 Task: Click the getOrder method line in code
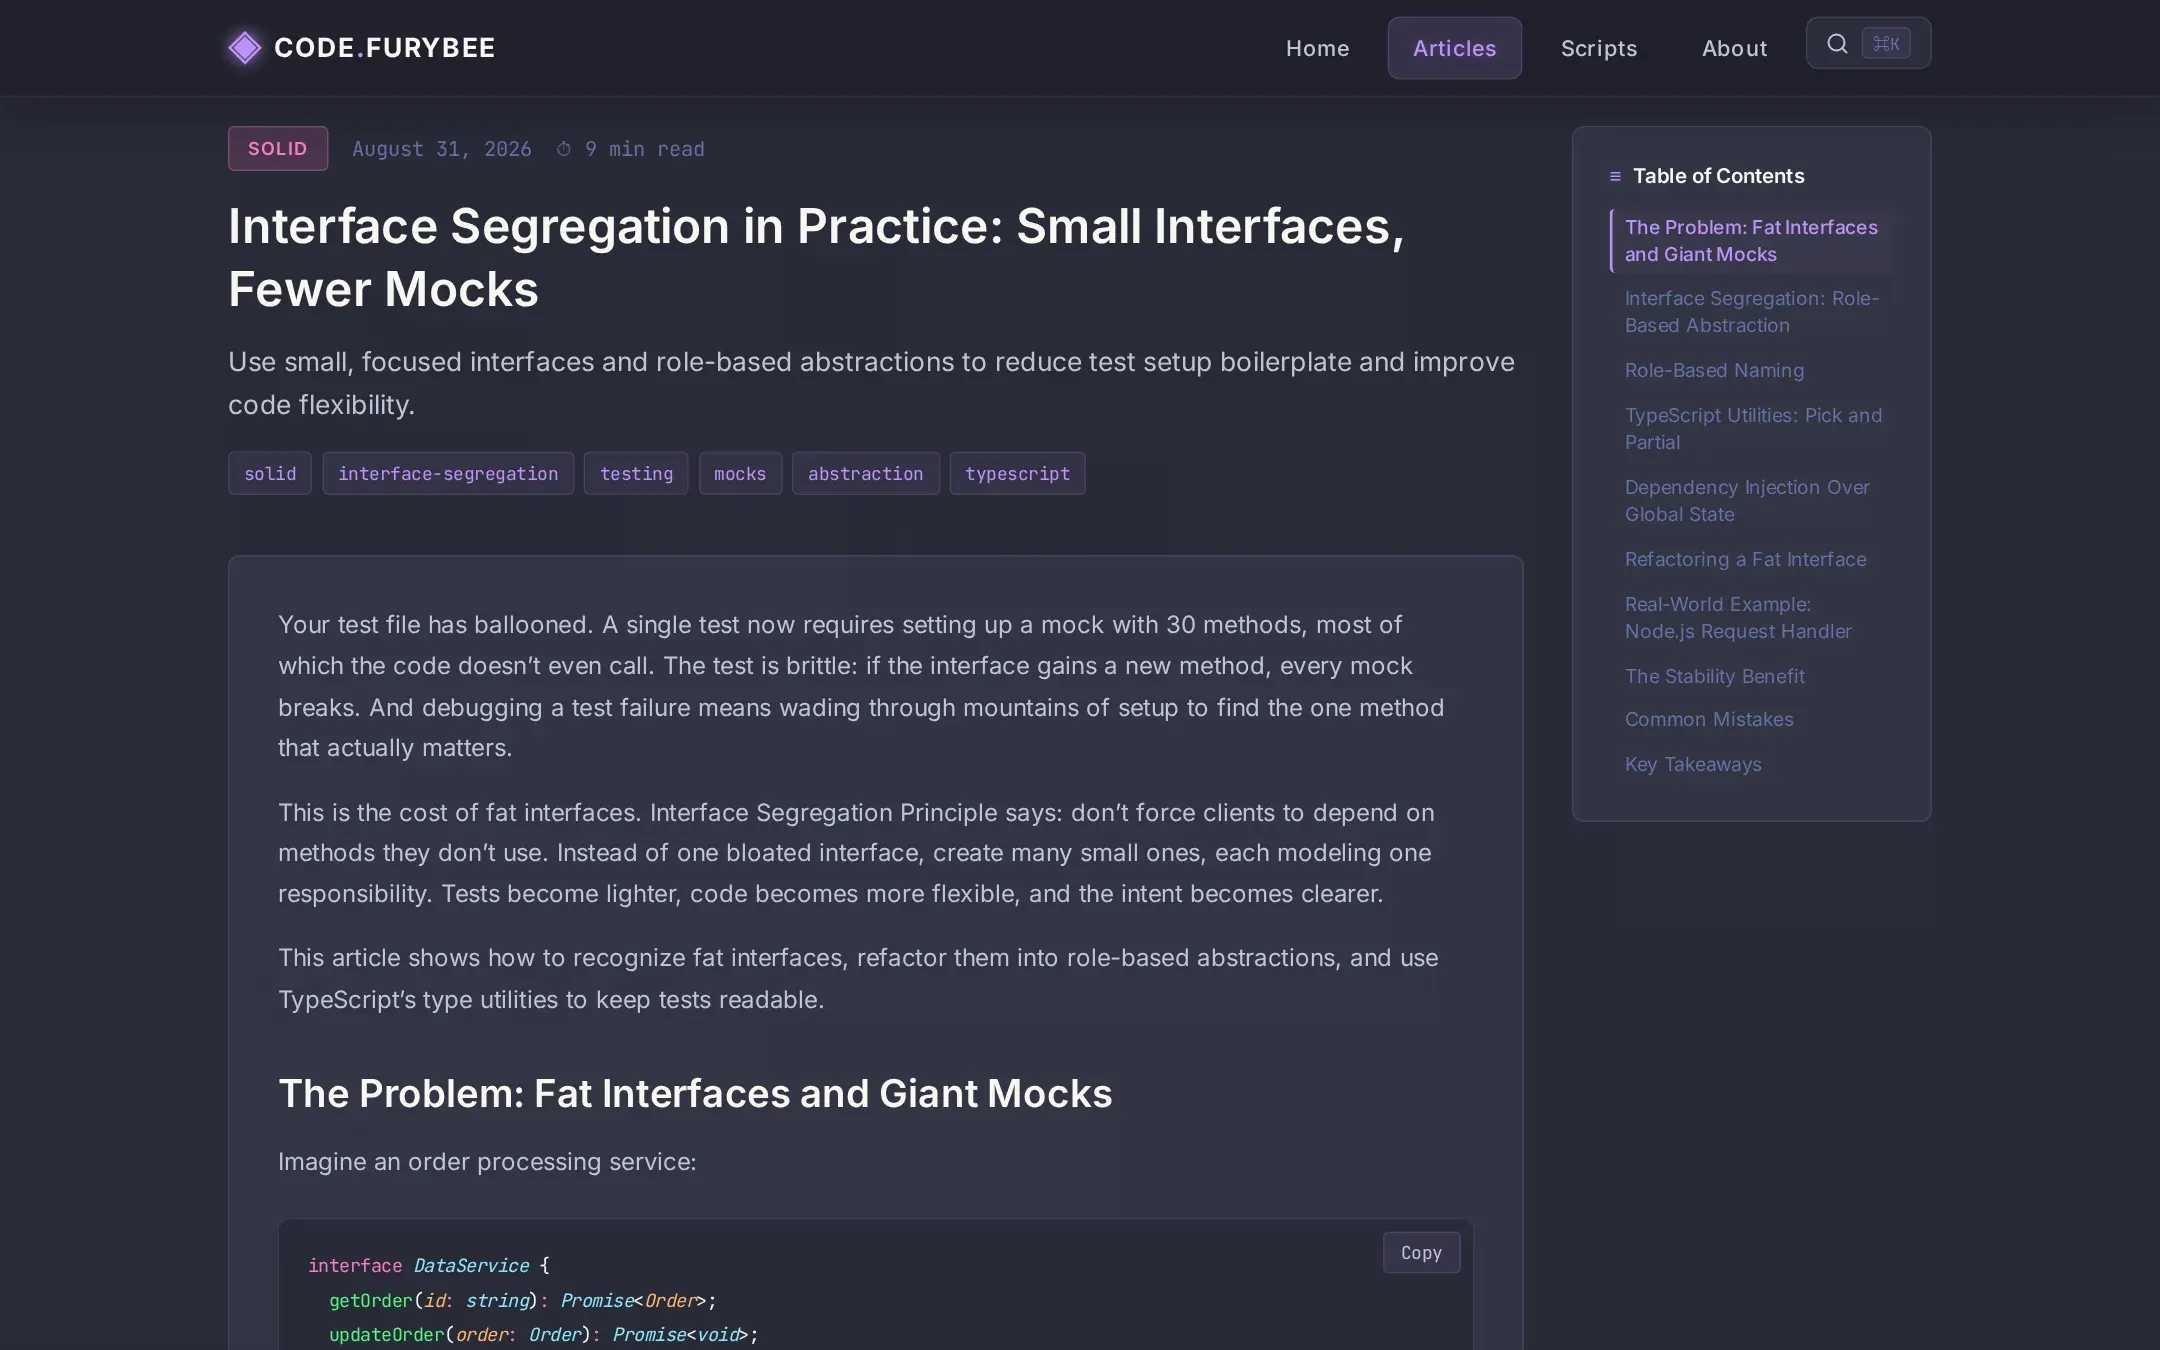pyautogui.click(x=523, y=1300)
